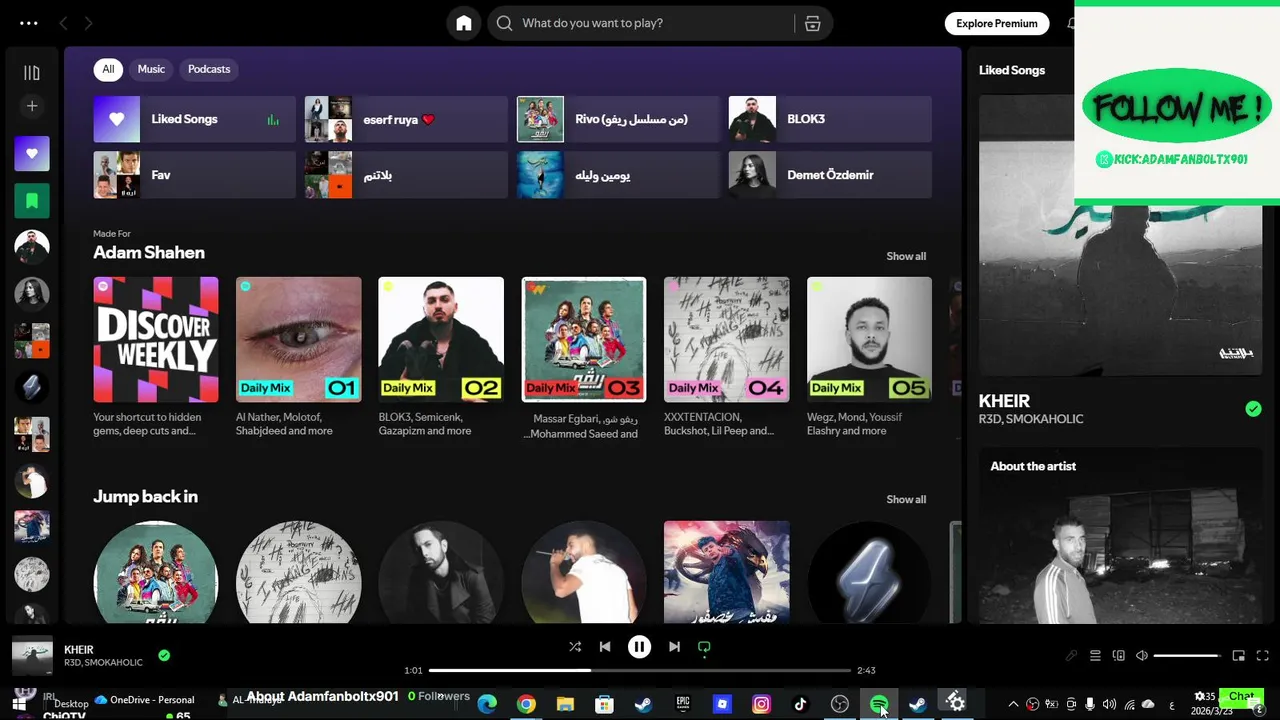Click now playing album art in player bar
Image resolution: width=1280 pixels, height=720 pixels.
[32, 656]
